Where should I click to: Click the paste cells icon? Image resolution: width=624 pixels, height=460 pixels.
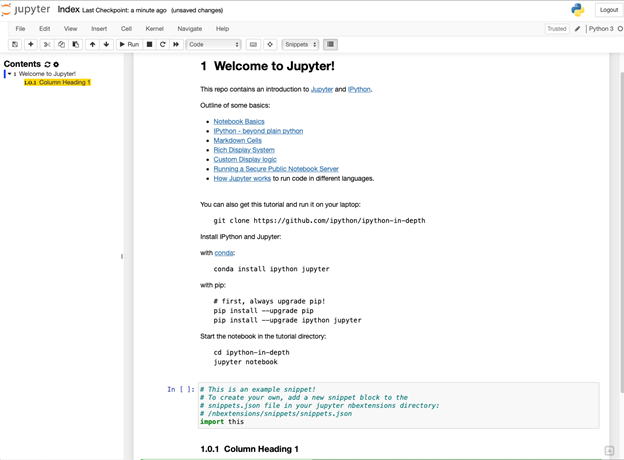[x=76, y=44]
